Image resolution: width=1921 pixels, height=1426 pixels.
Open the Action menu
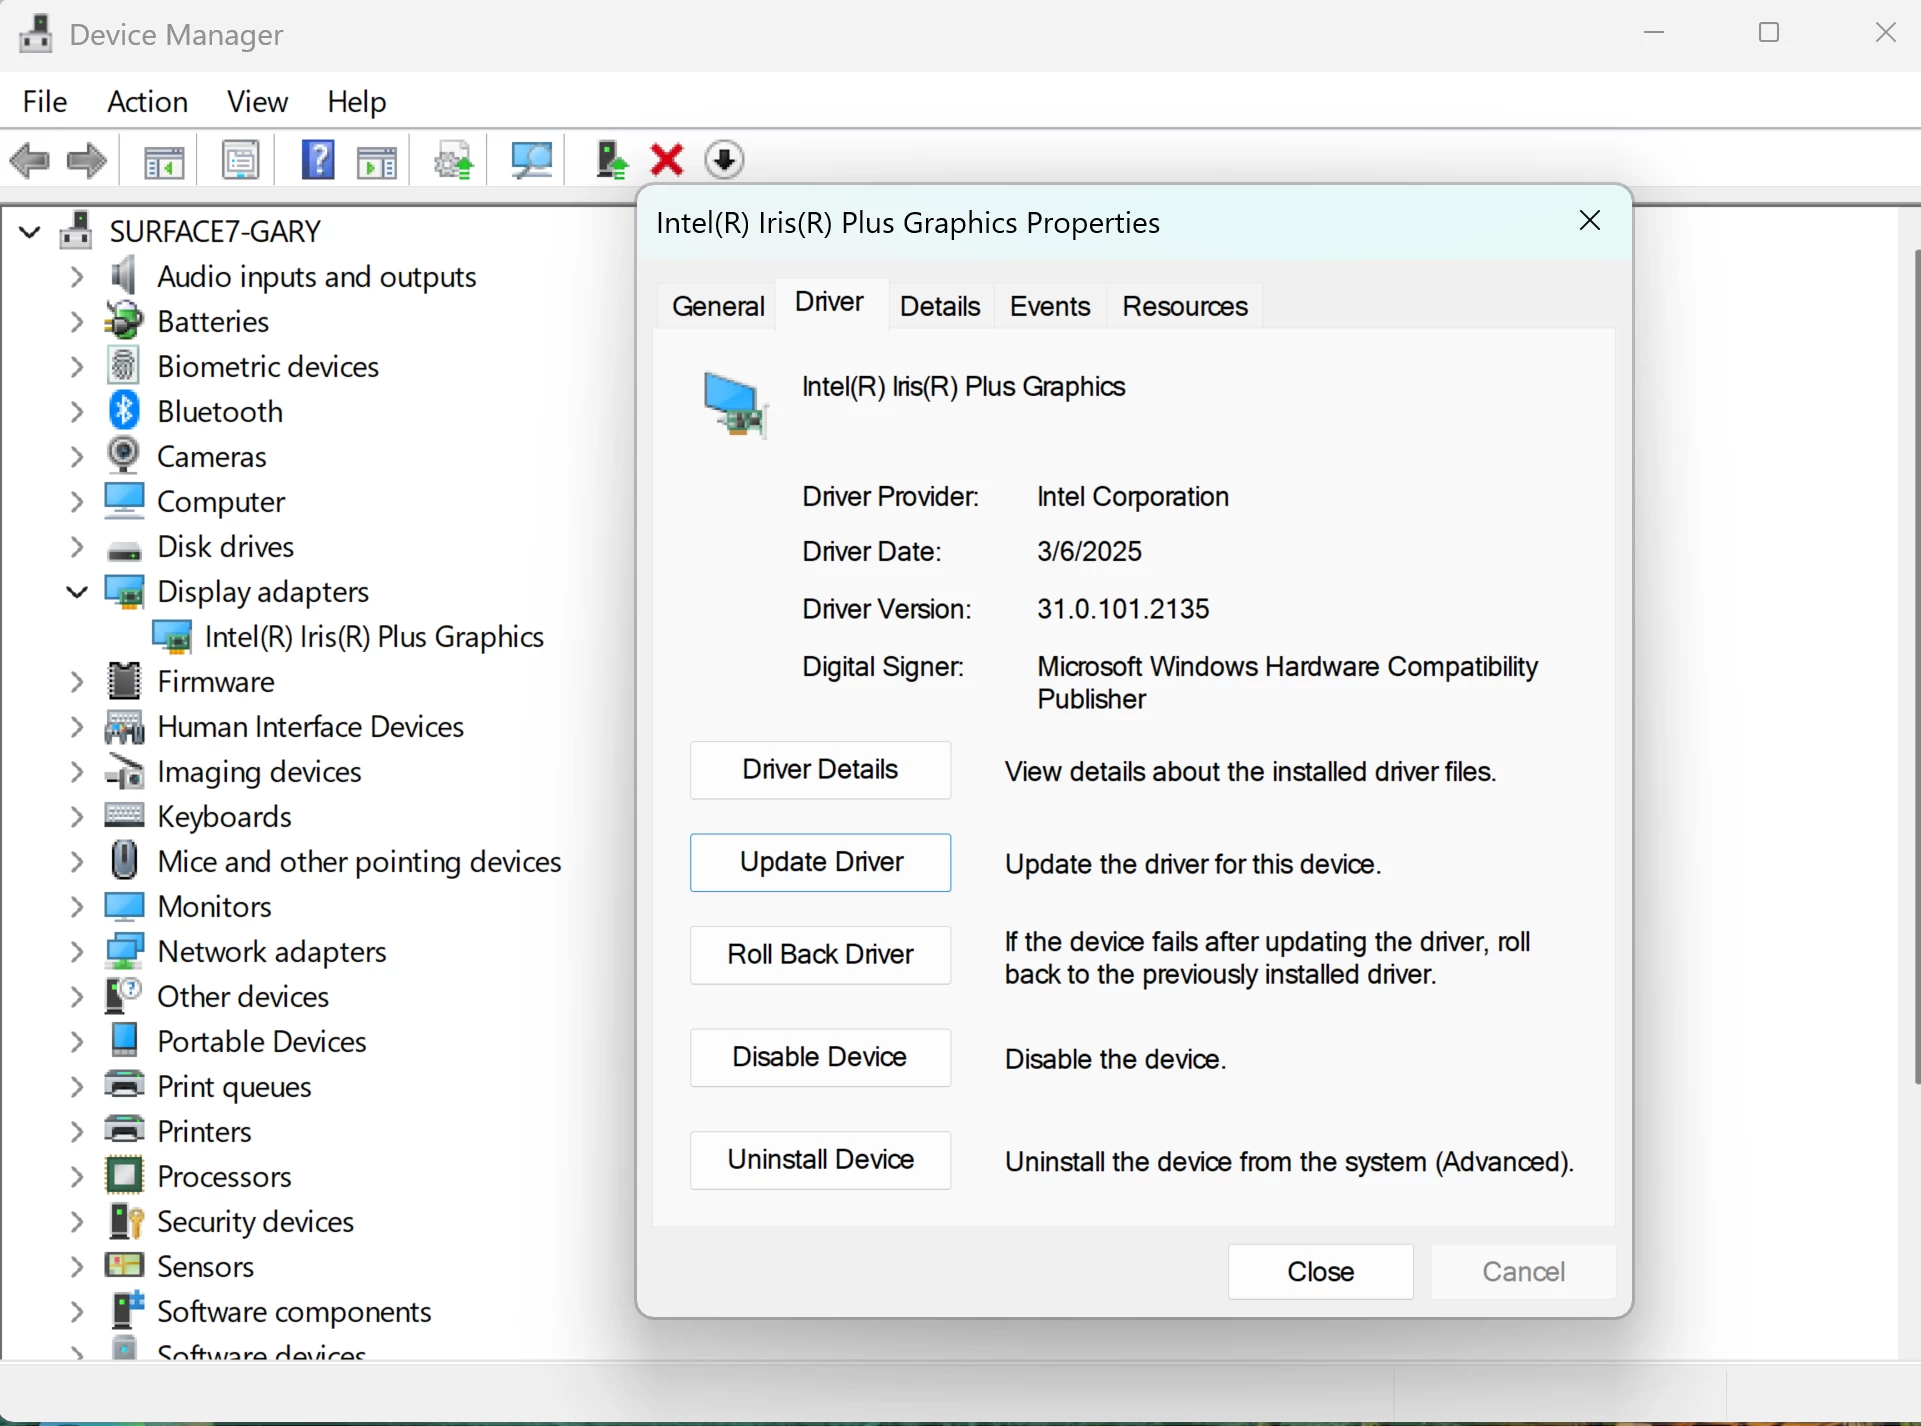pyautogui.click(x=147, y=101)
